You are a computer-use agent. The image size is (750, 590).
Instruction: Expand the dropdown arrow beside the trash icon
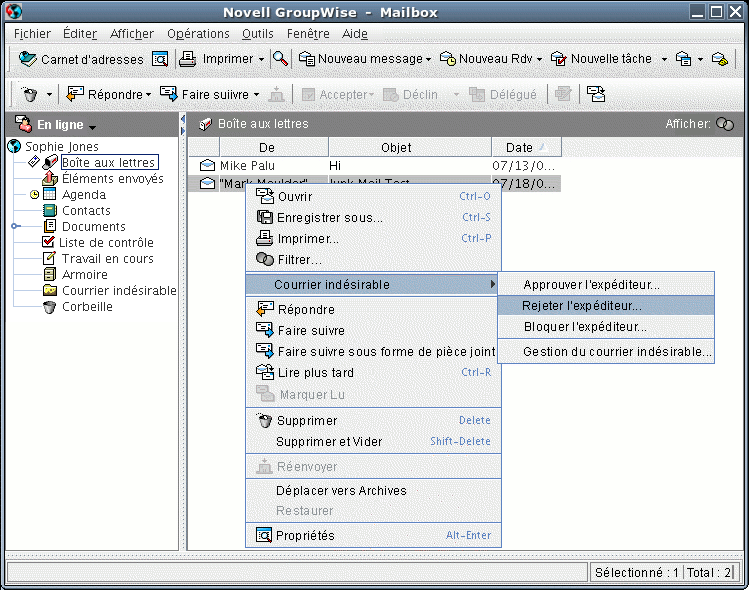click(49, 95)
